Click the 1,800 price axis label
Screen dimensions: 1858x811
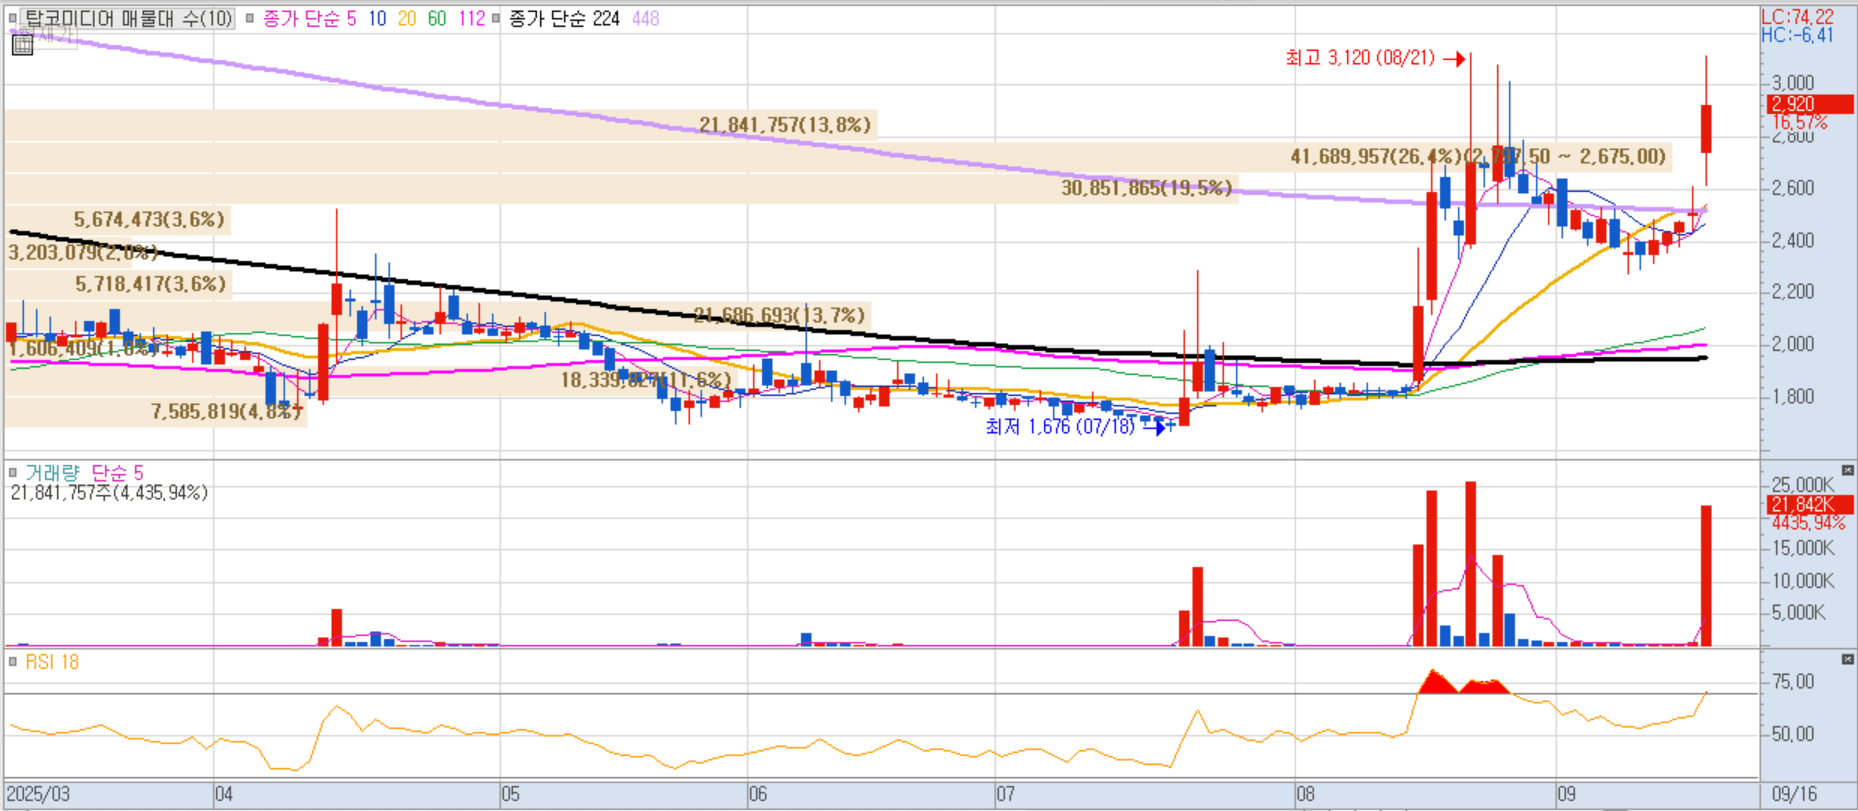1793,396
